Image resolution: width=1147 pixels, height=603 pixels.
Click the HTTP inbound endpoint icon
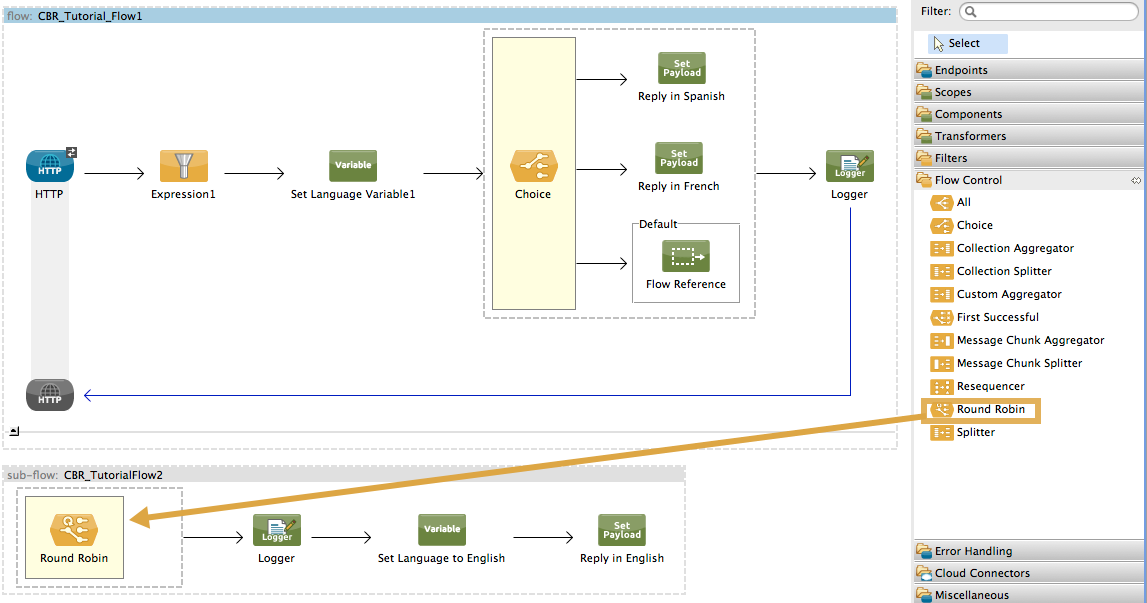(49, 166)
